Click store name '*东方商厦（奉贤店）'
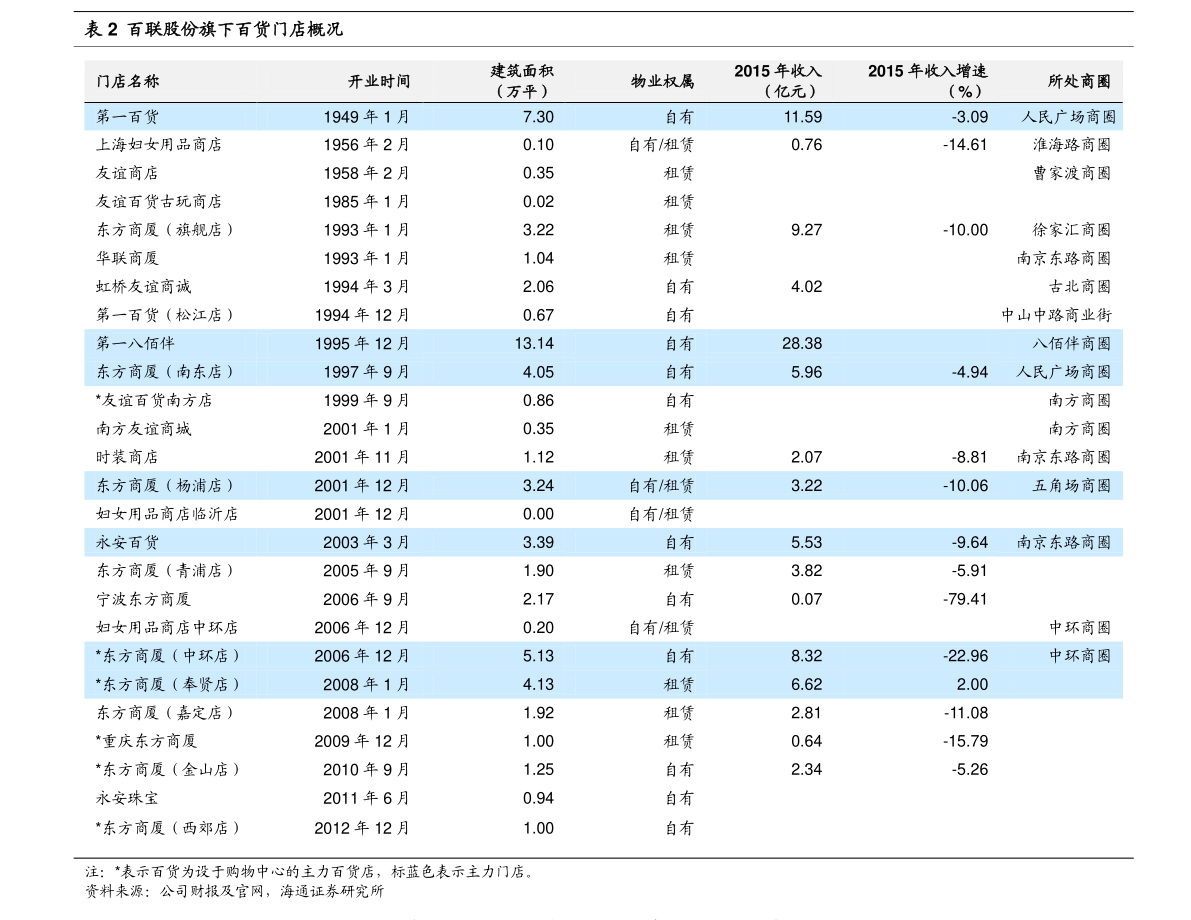Viewport: 1191px width, 920px height. [168, 684]
